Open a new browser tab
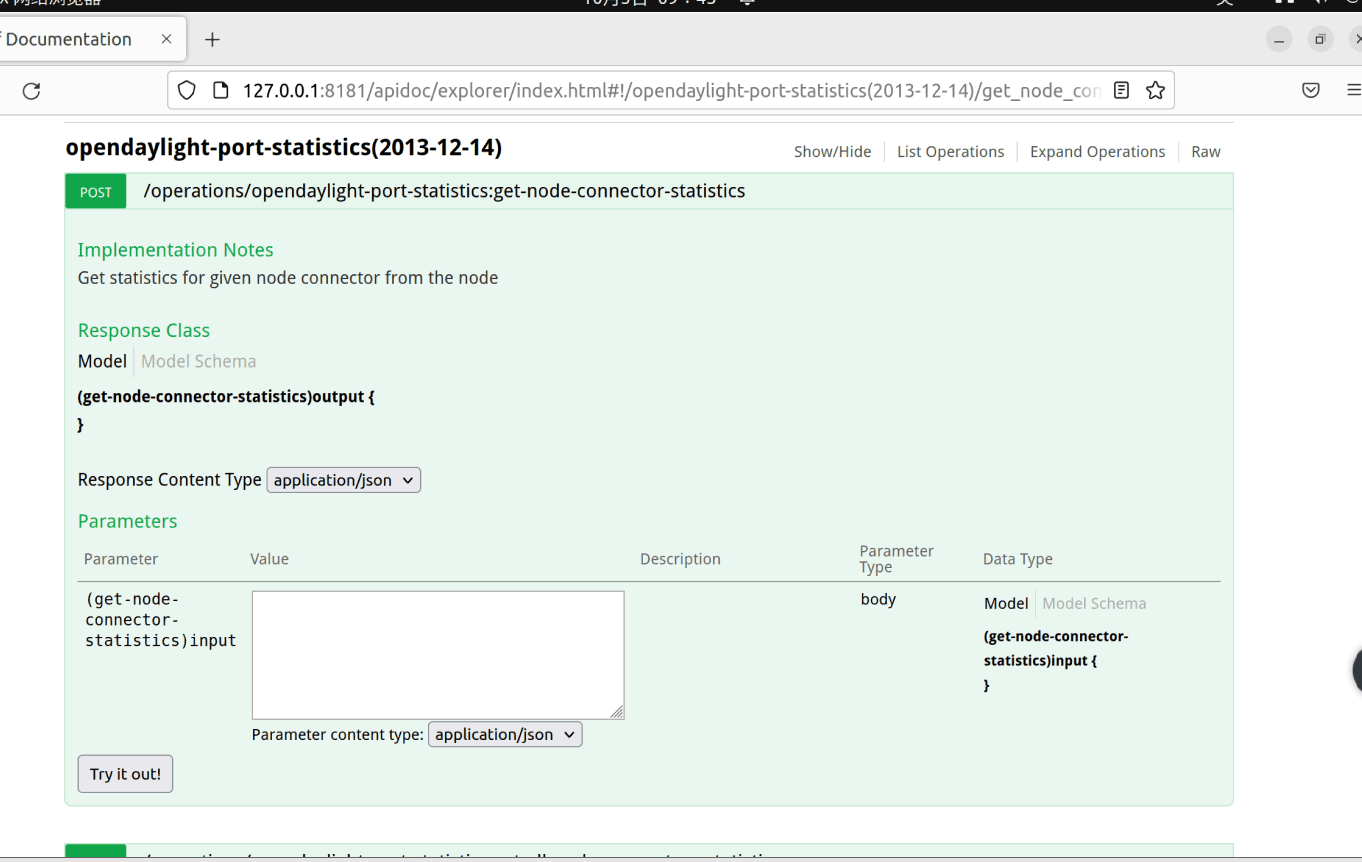This screenshot has height=862, width=1362. point(212,39)
